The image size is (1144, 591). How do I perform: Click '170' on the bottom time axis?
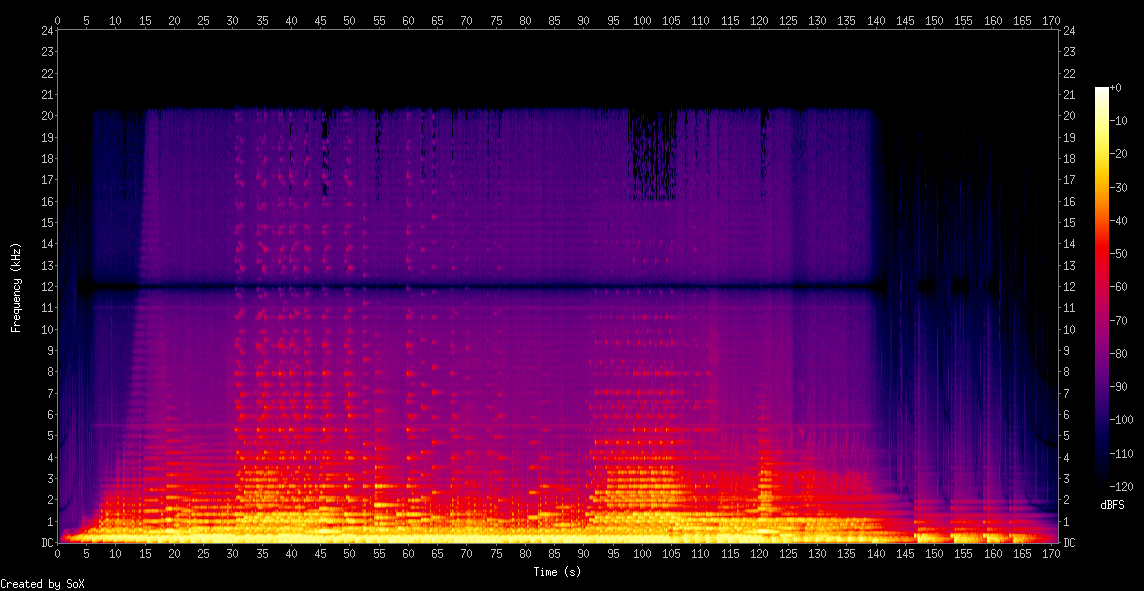[1051, 554]
